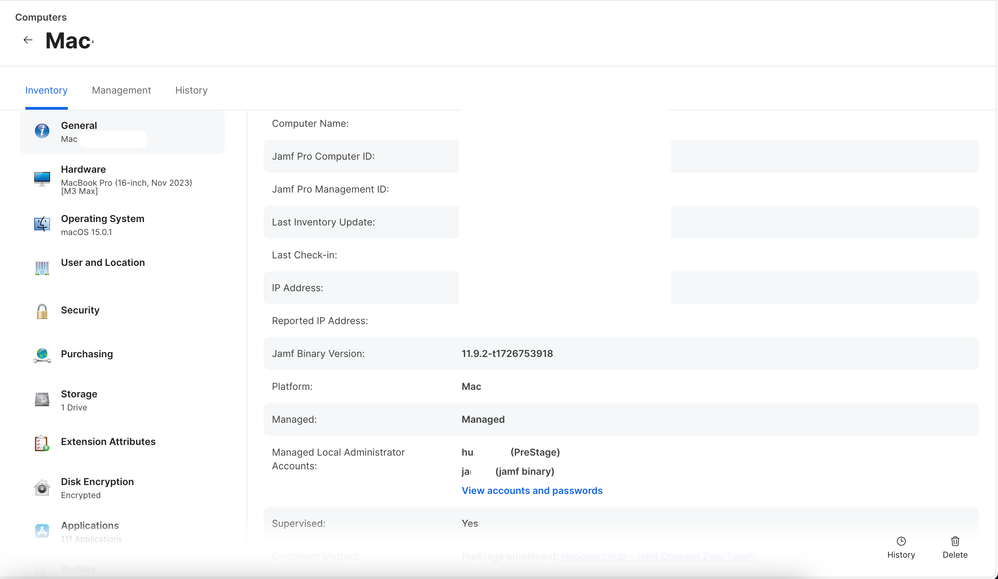The width and height of the screenshot is (998, 579).
Task: Select the Operating System Finder icon
Action: click(x=42, y=225)
